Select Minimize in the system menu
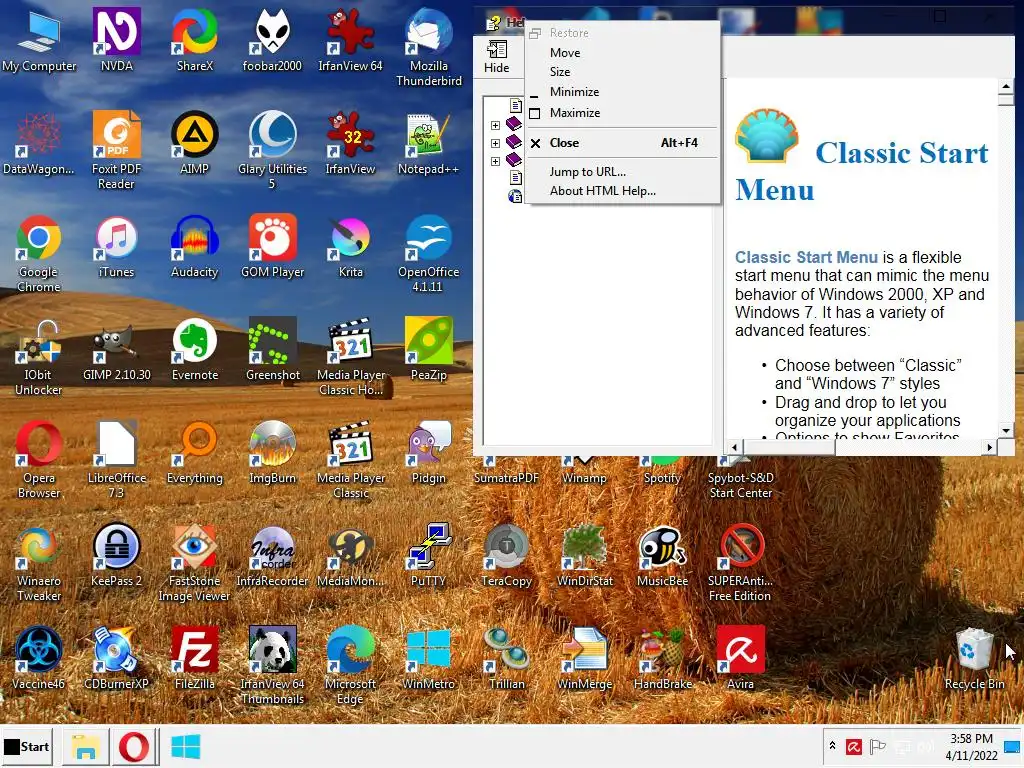 [x=623, y=92]
